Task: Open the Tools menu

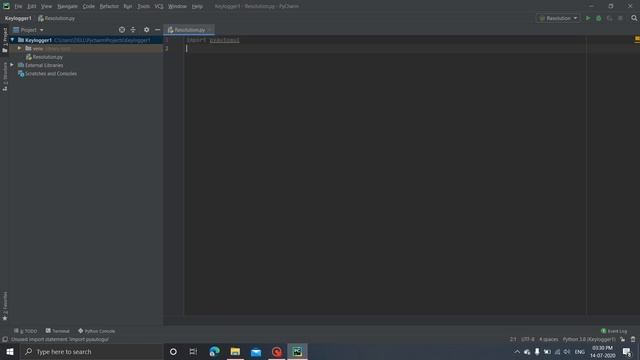Action: pos(143,7)
